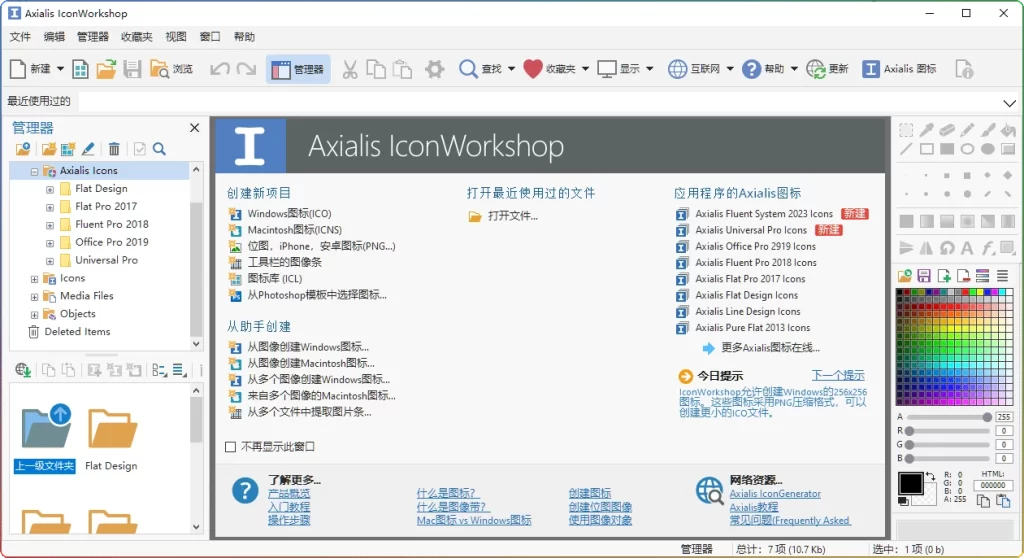This screenshot has width=1024, height=558.
Task: Expand the Fluent Pro 2018 folder node
Action: point(50,225)
